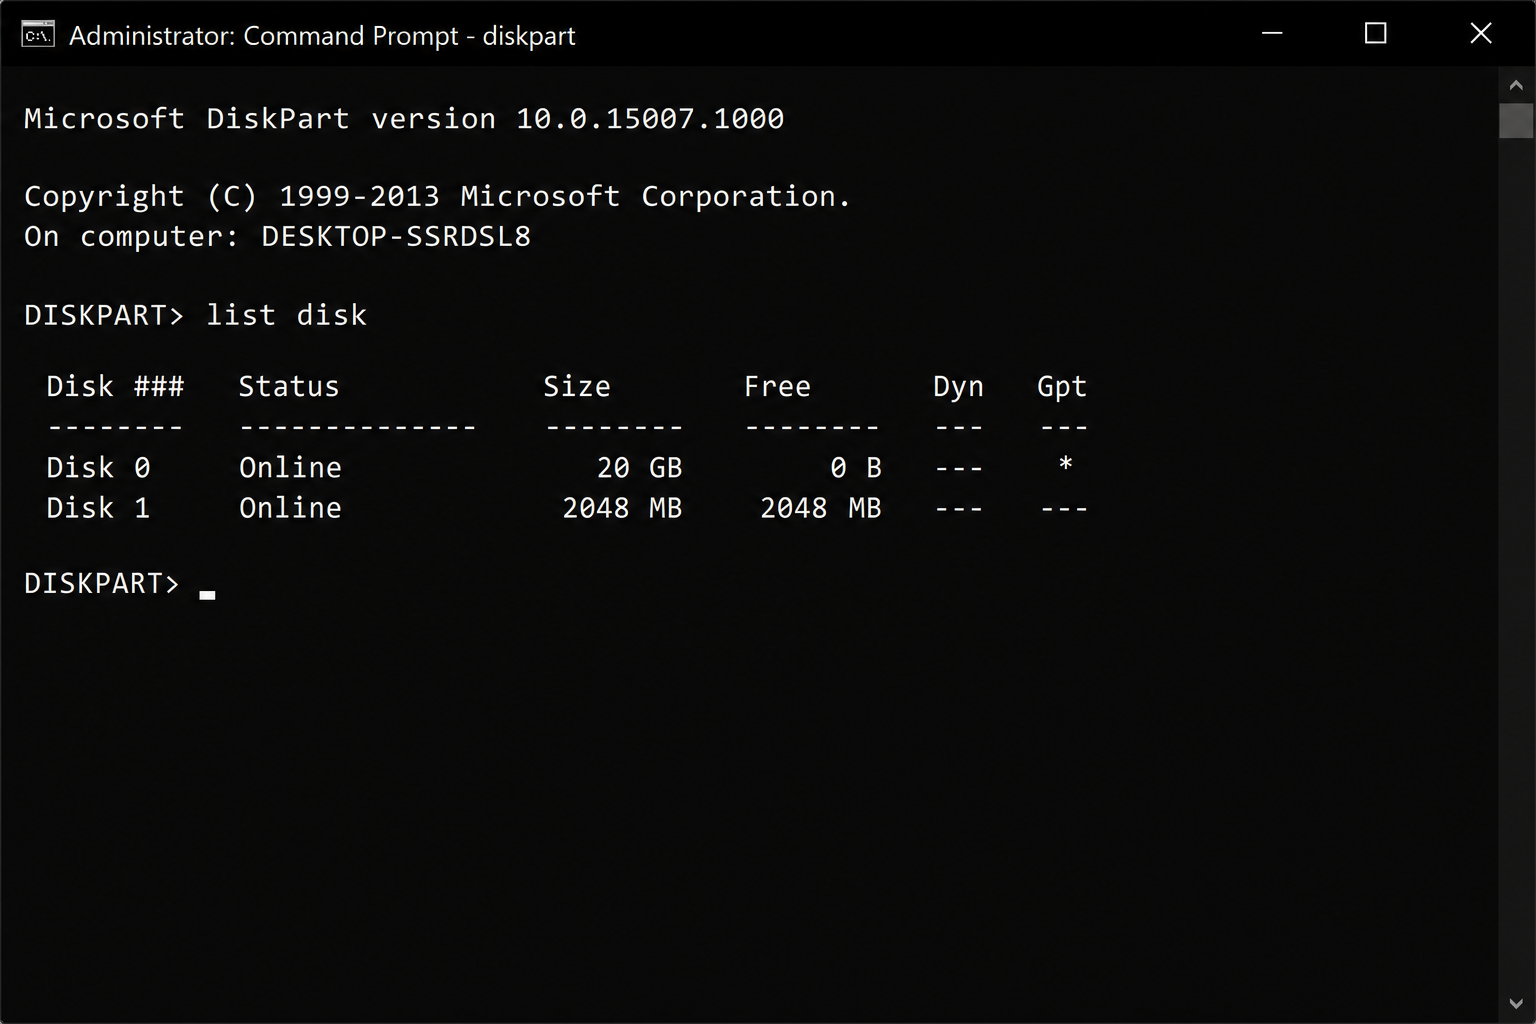
Task: Click the Gpt asterisk for Disk 0
Action: pos(1065,464)
